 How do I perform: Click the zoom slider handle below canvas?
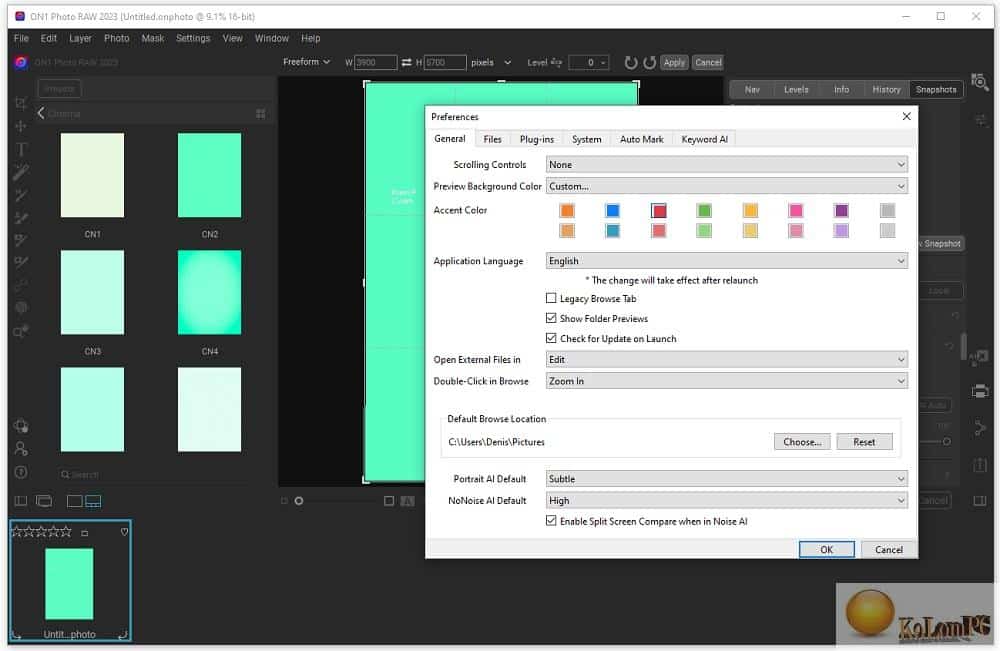pyautogui.click(x=298, y=501)
